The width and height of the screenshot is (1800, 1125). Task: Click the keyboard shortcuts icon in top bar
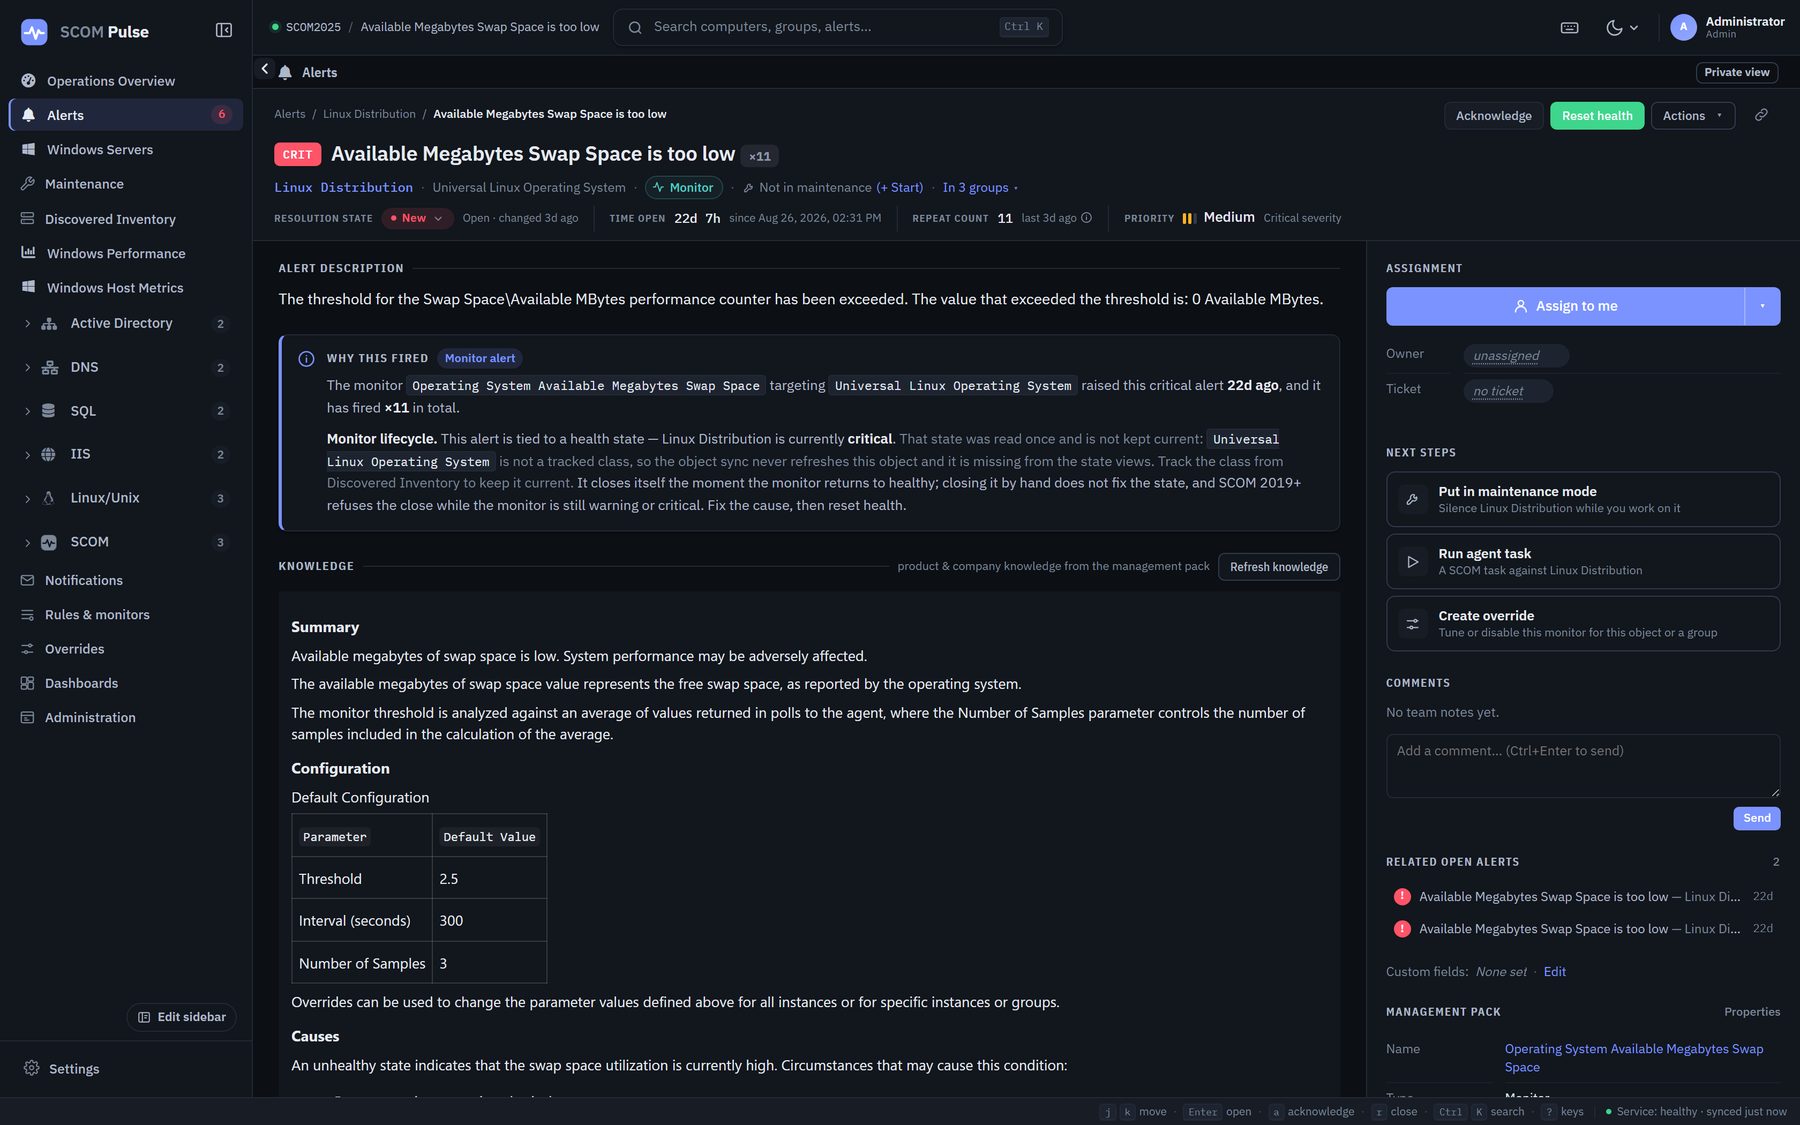(x=1569, y=28)
